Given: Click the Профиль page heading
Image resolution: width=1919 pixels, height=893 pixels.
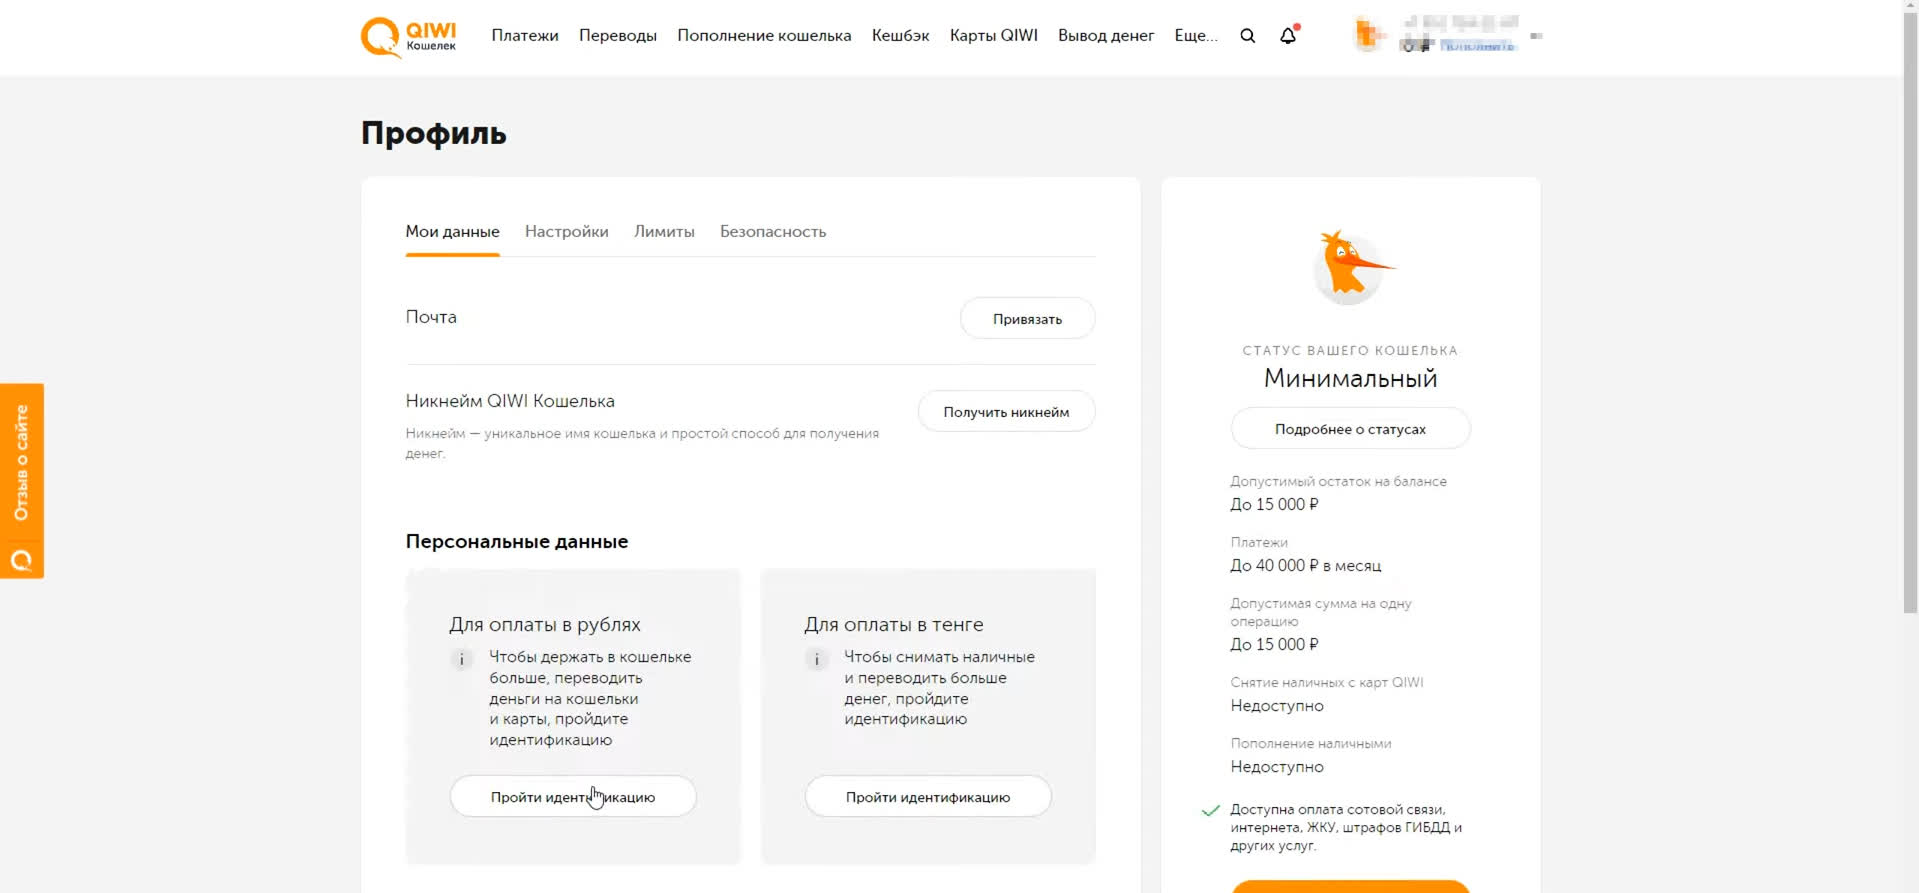Looking at the screenshot, I should click(x=434, y=133).
